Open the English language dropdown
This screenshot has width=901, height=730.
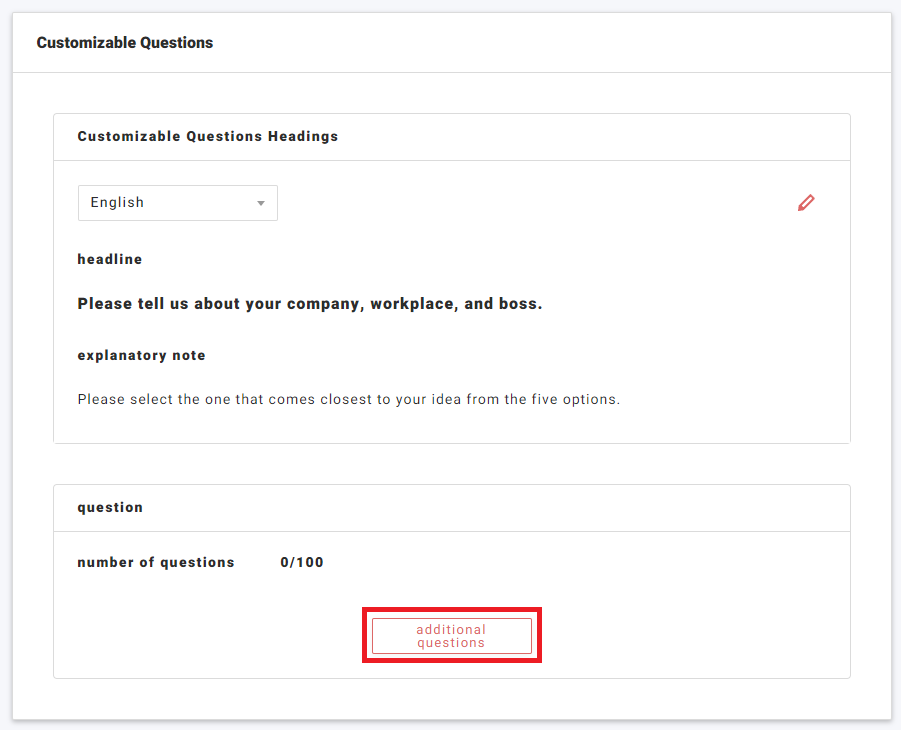(x=177, y=203)
